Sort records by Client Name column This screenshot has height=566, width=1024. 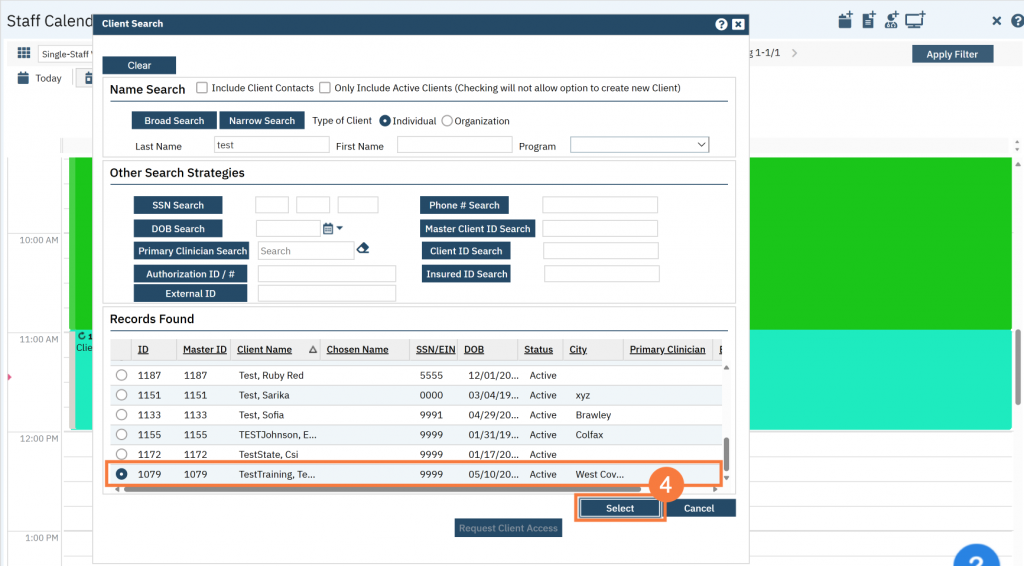pyautogui.click(x=265, y=350)
